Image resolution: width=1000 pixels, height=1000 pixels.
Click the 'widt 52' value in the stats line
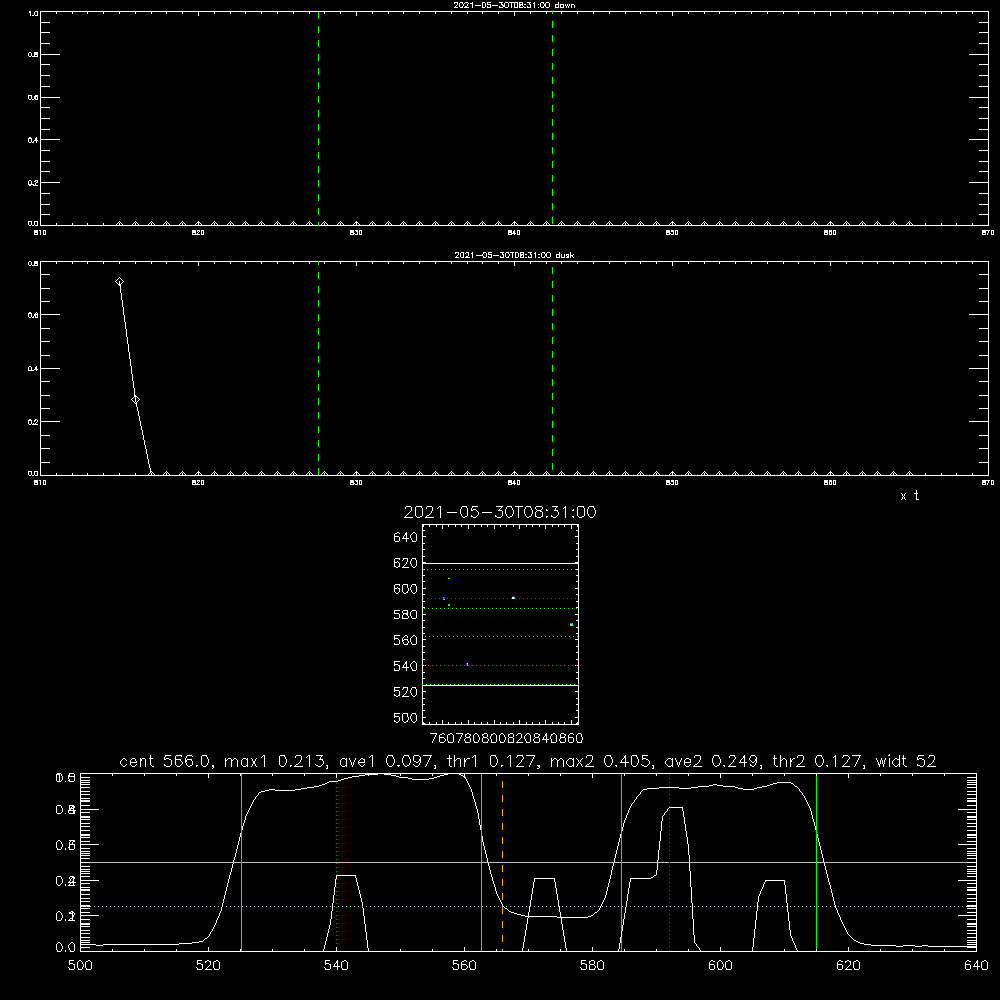coord(906,761)
